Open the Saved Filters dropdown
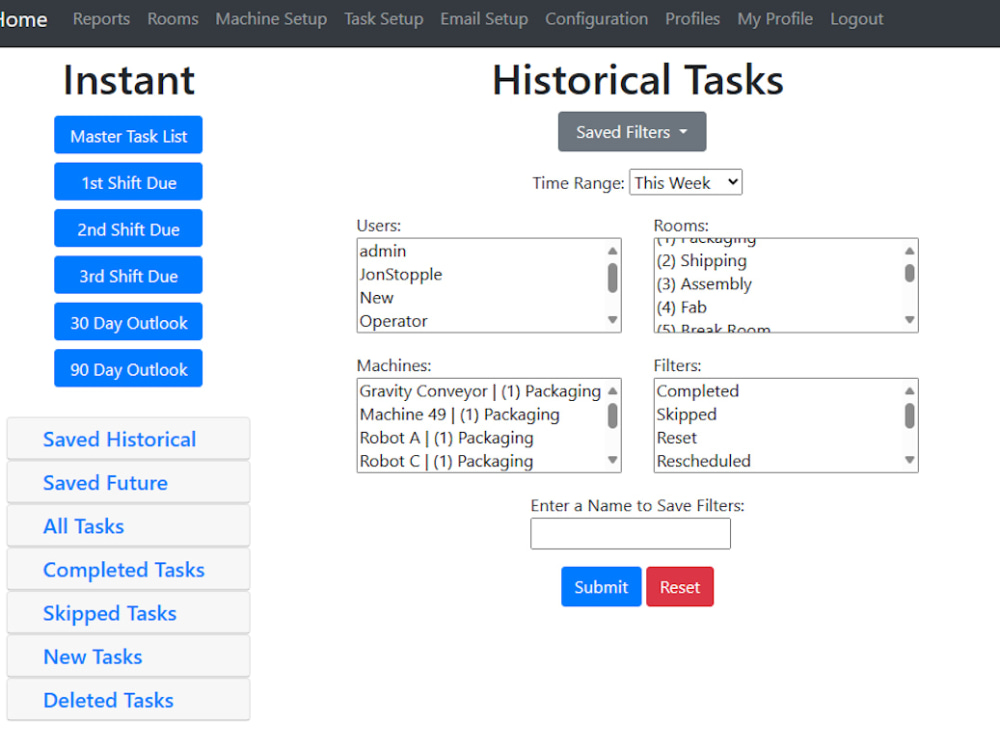 pyautogui.click(x=631, y=131)
